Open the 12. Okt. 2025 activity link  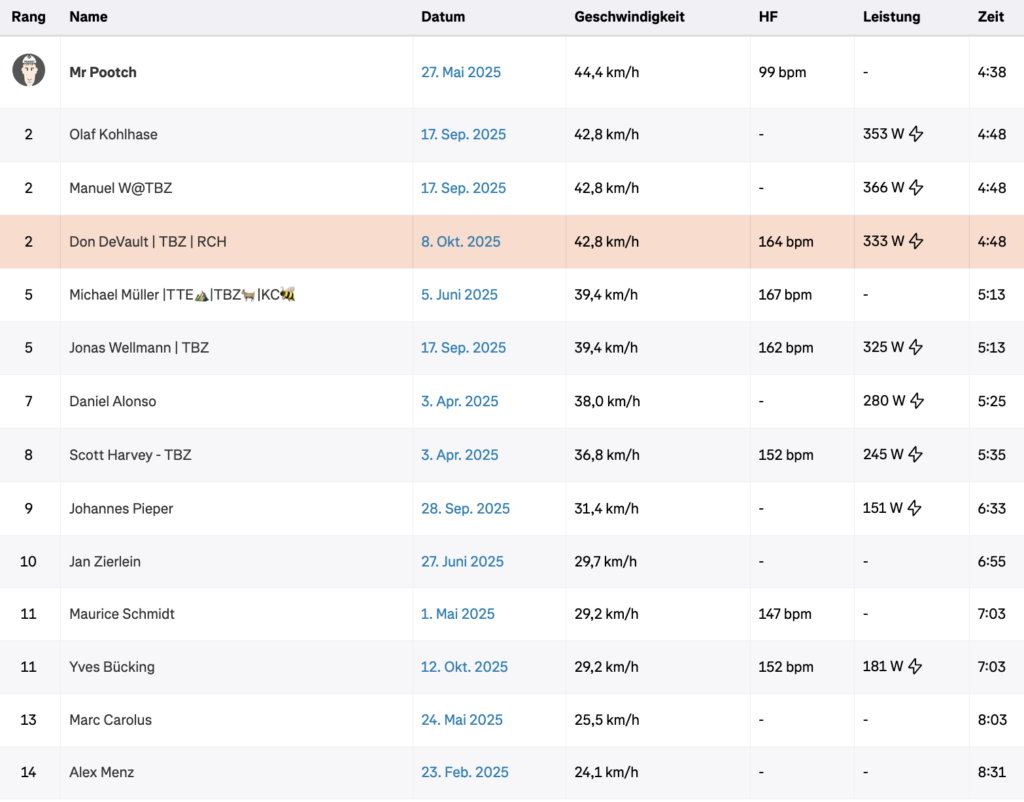(464, 667)
